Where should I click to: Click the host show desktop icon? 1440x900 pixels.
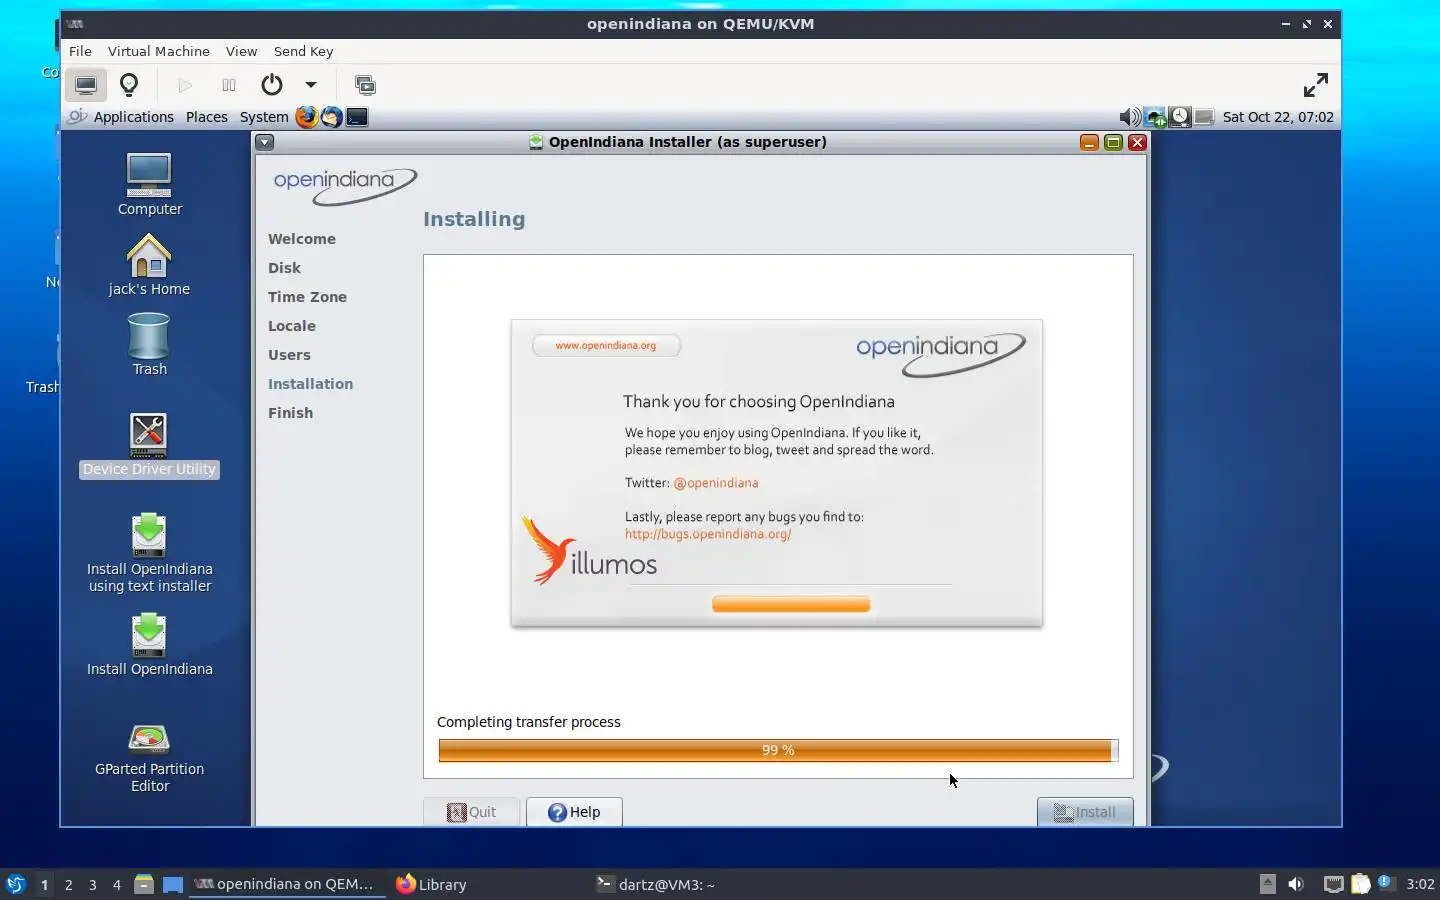click(x=173, y=884)
